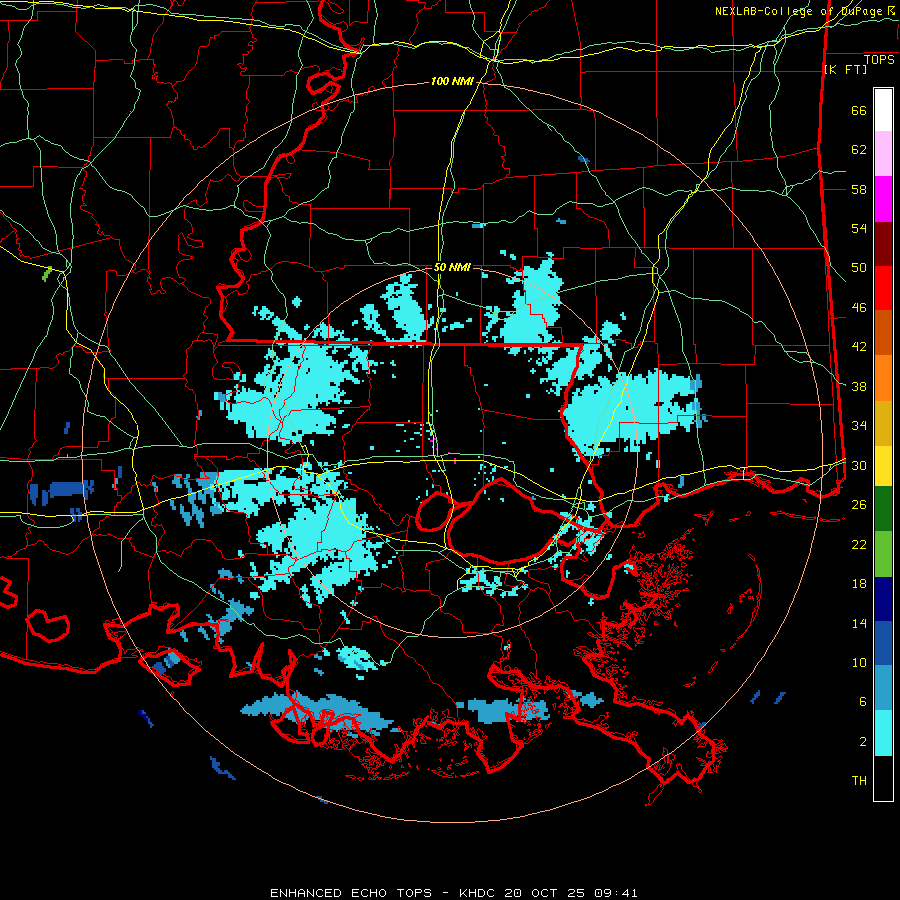Image resolution: width=900 pixels, height=900 pixels.
Task: Click the '100 NMI' range ring label
Action: coord(452,82)
